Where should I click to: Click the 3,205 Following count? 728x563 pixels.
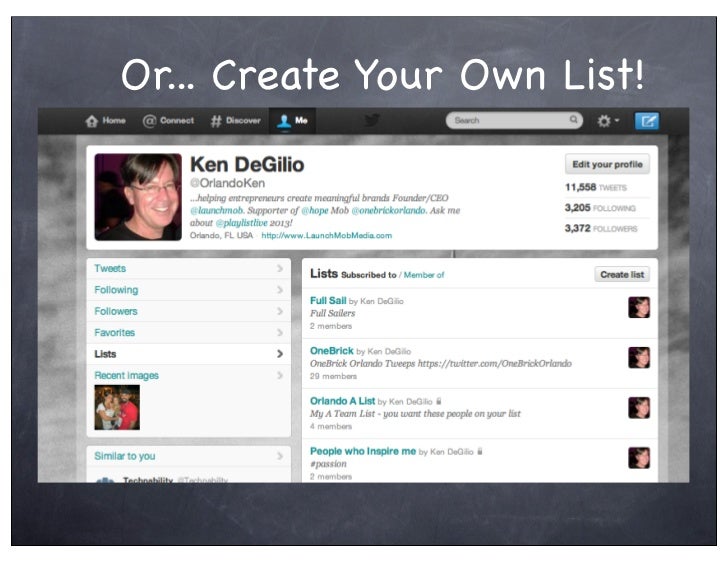pos(600,208)
